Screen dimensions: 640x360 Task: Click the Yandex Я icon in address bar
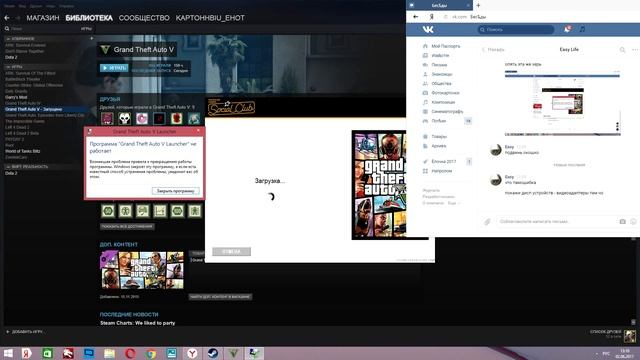pos(431,17)
